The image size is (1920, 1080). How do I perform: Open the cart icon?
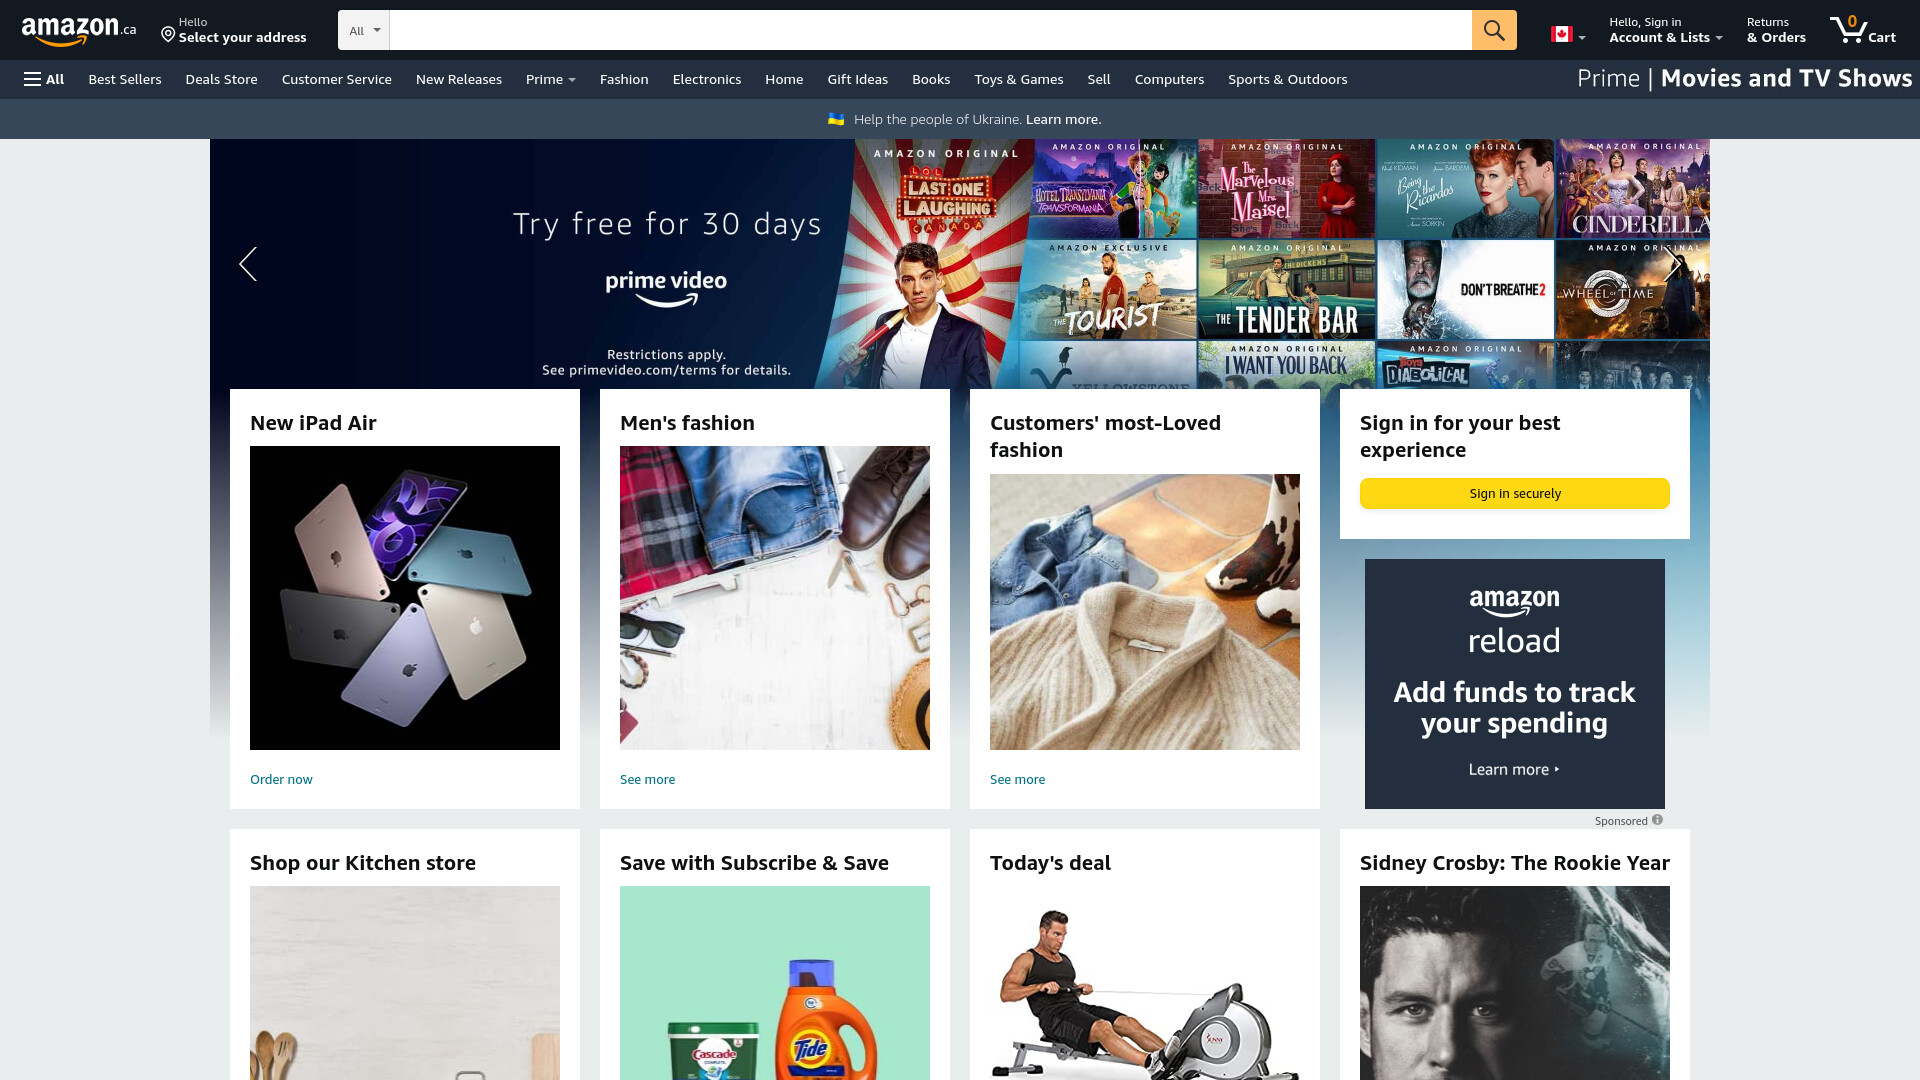(x=1862, y=30)
